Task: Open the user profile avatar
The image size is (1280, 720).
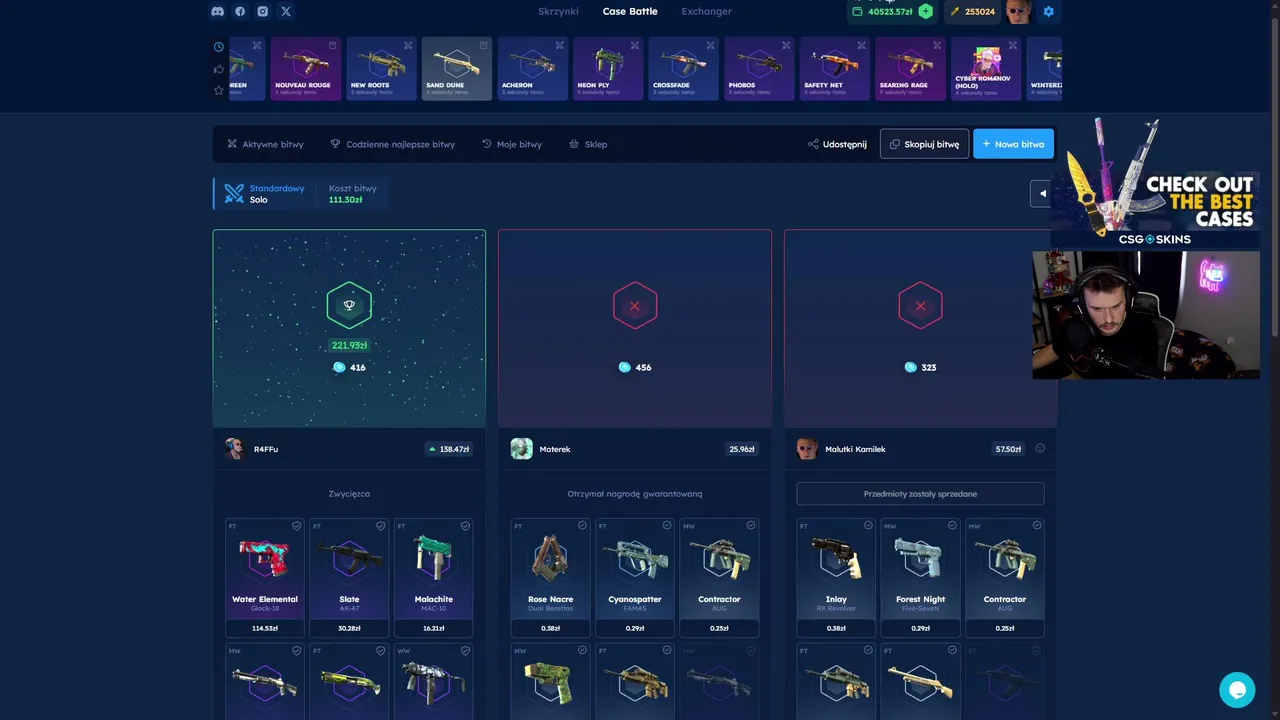Action: coord(1019,11)
